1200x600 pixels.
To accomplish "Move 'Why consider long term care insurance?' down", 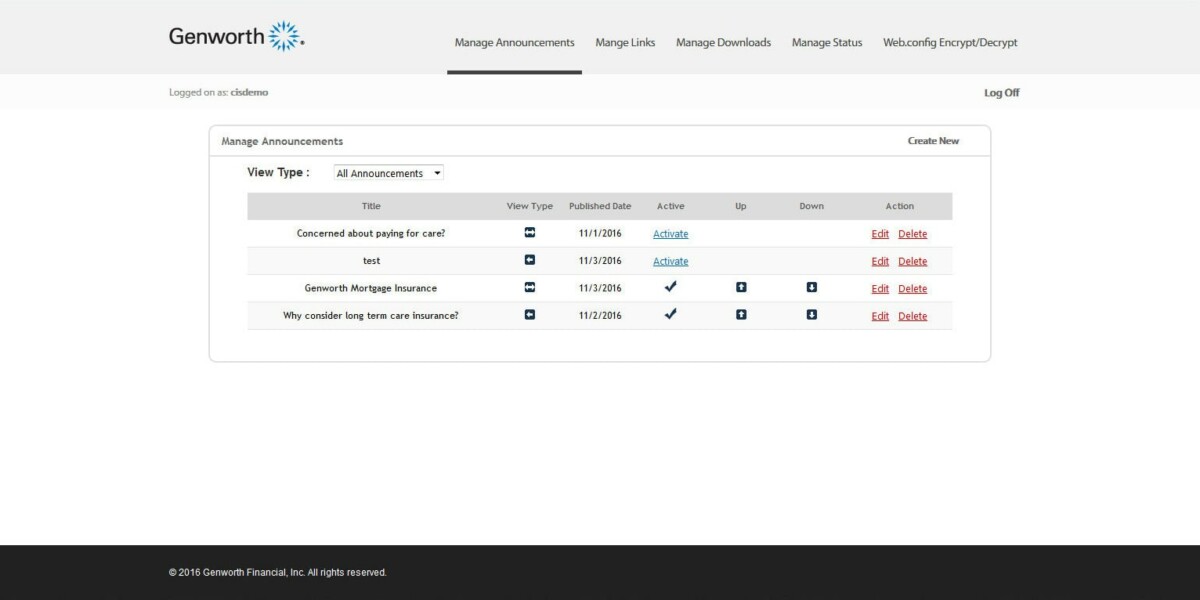I will pos(812,315).
